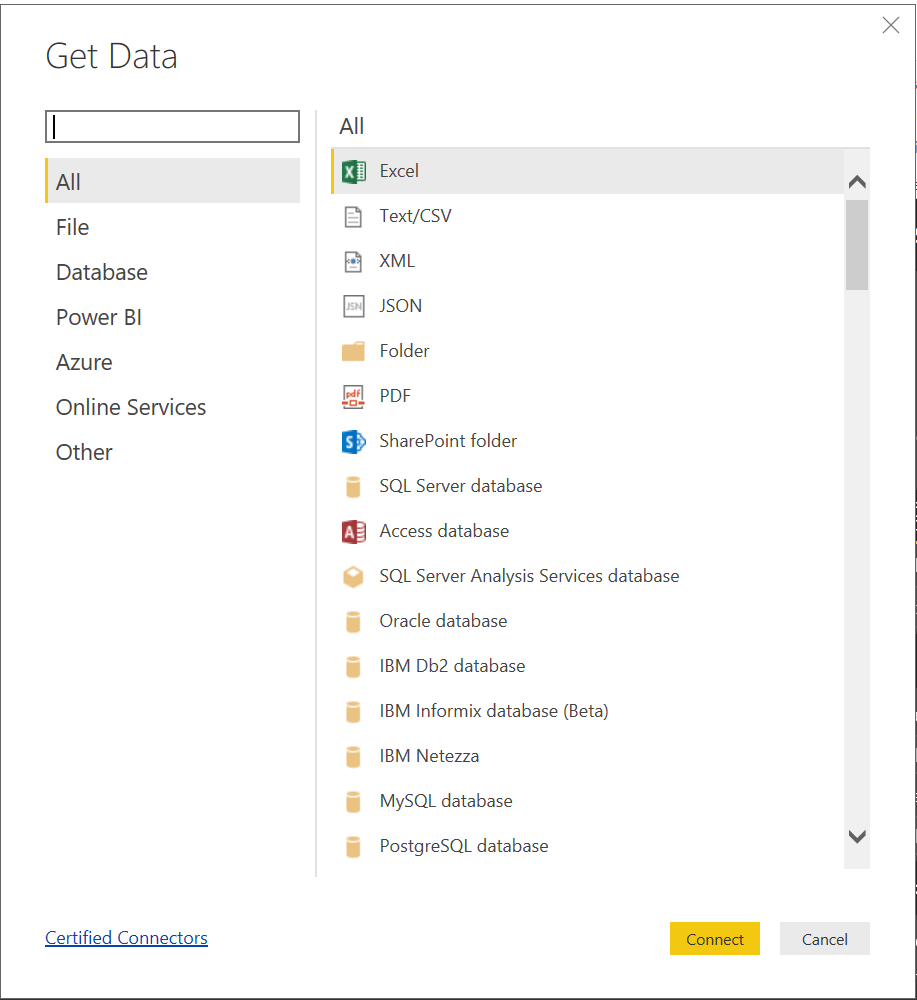The width and height of the screenshot is (917, 1000).
Task: Click the IBM Db2 database icon
Action: tap(353, 666)
